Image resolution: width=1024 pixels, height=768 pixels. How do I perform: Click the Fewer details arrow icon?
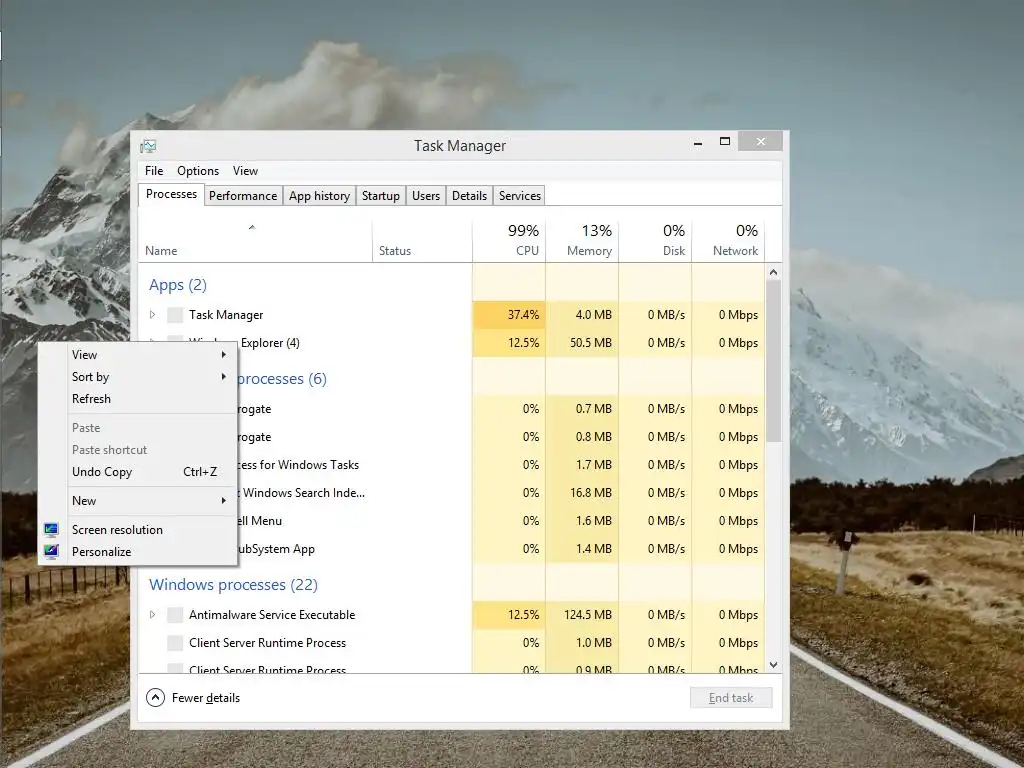(x=155, y=697)
